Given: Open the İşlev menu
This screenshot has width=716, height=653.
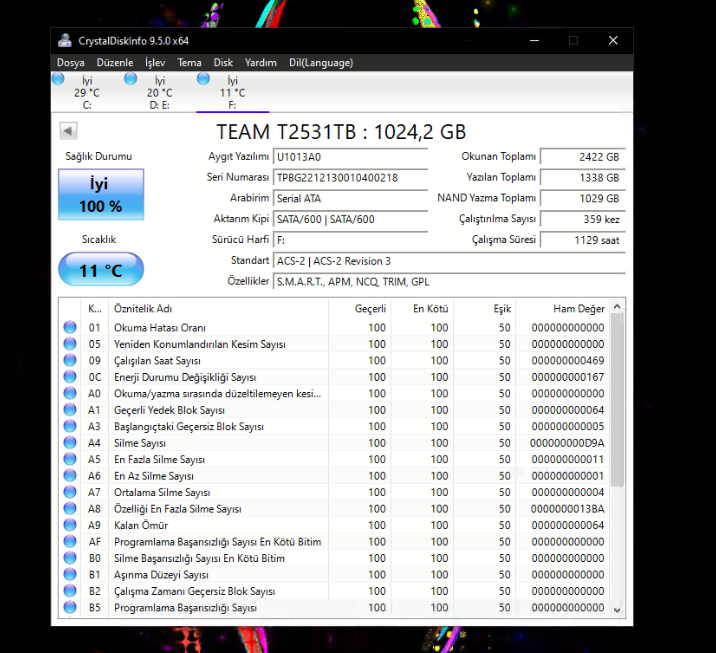Looking at the screenshot, I should [155, 63].
